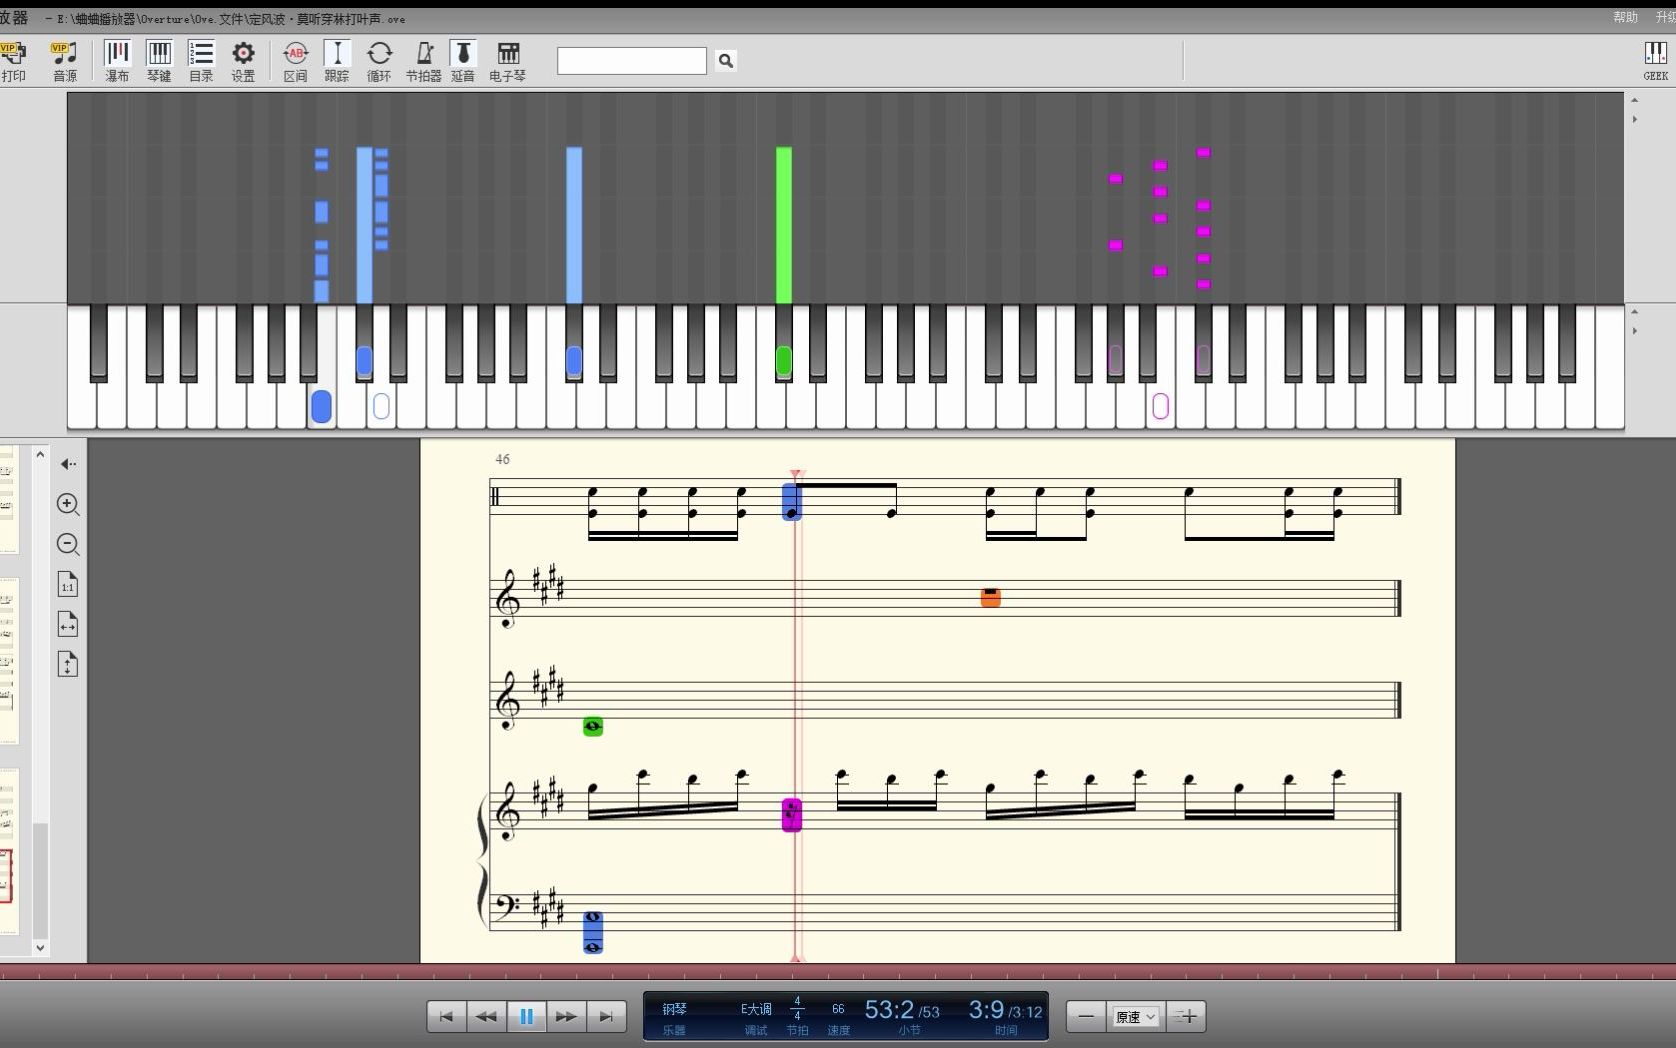Image resolution: width=1676 pixels, height=1048 pixels.
Task: Pause the playback
Action: 526,1016
